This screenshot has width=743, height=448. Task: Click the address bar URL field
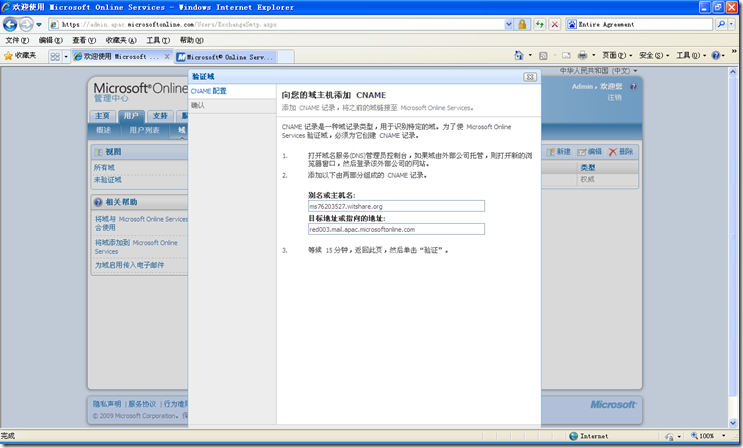[x=277, y=24]
